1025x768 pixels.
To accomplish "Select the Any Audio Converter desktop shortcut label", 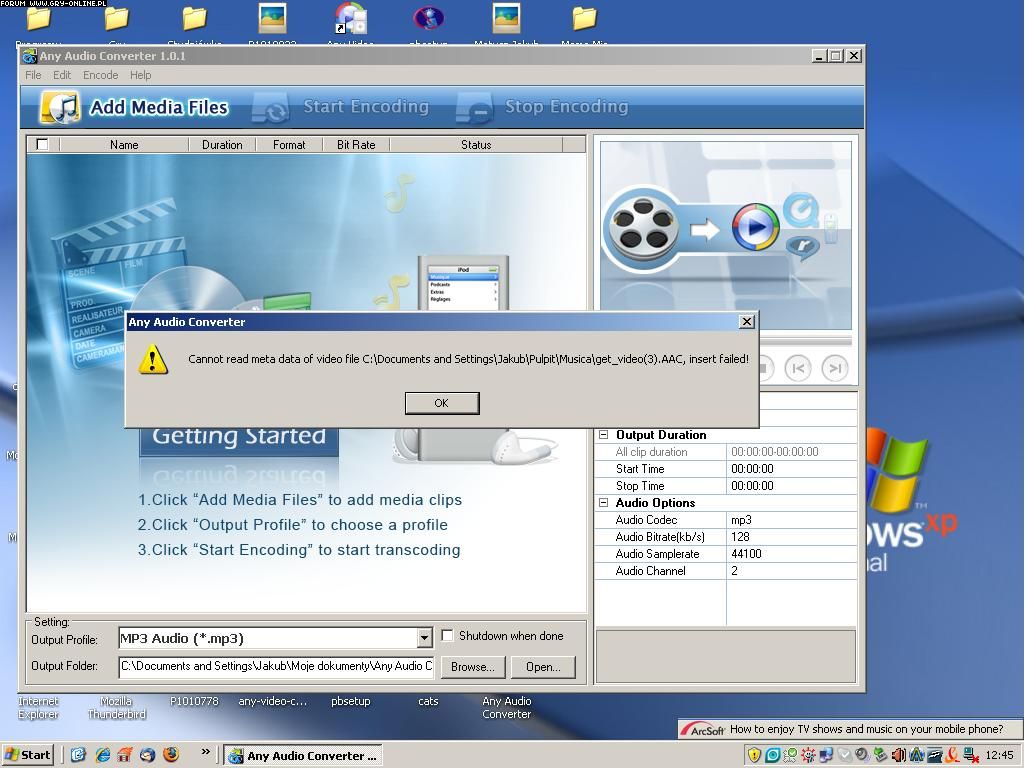I will coord(507,707).
